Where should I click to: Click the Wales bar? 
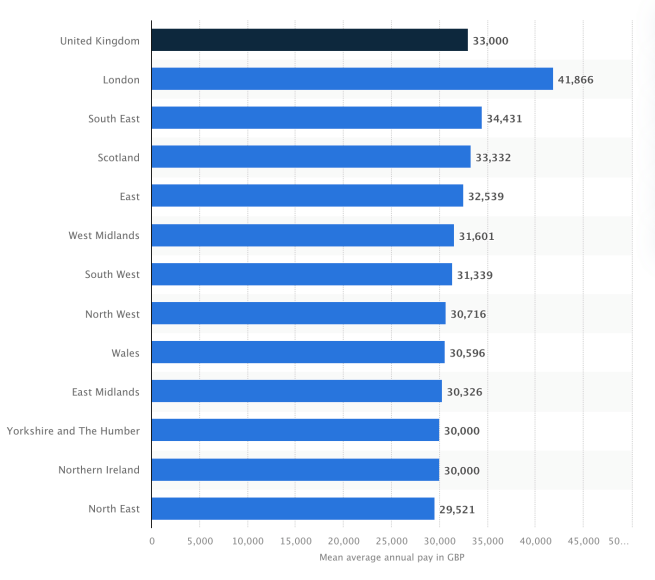[298, 352]
